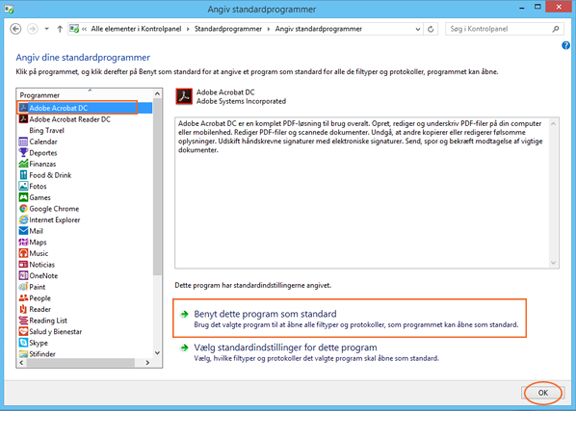Expand the address bar history dropdown
The height and width of the screenshot is (427, 576).
click(x=418, y=29)
